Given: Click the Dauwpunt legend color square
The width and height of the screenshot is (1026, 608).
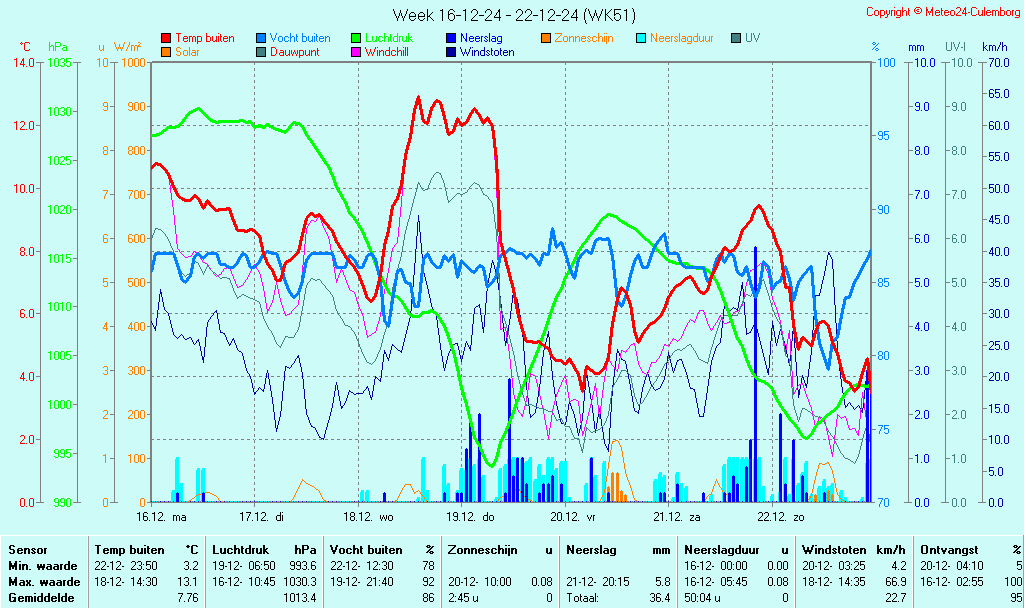Looking at the screenshot, I should coord(260,52).
